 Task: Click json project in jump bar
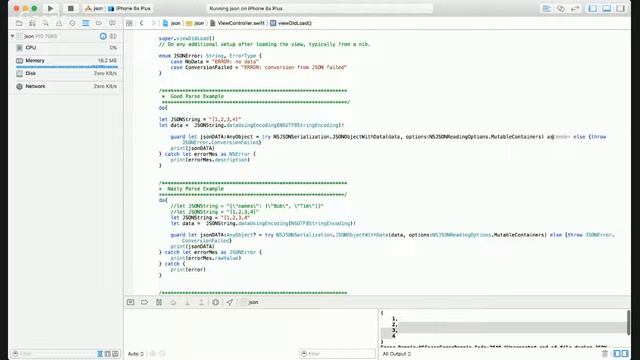(x=171, y=23)
